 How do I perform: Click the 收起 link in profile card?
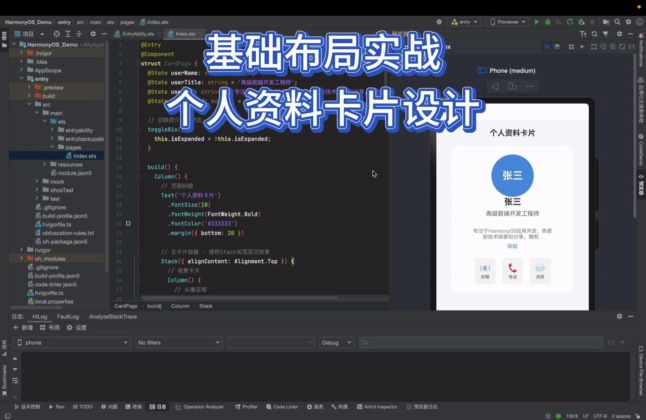coord(512,245)
